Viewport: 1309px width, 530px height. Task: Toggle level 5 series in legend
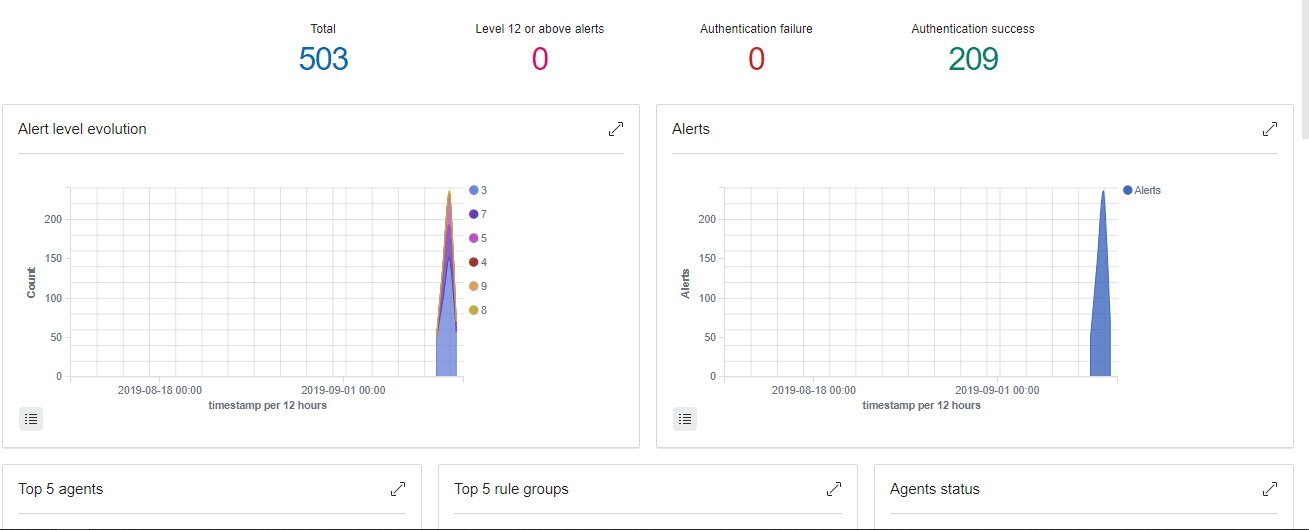pos(478,238)
